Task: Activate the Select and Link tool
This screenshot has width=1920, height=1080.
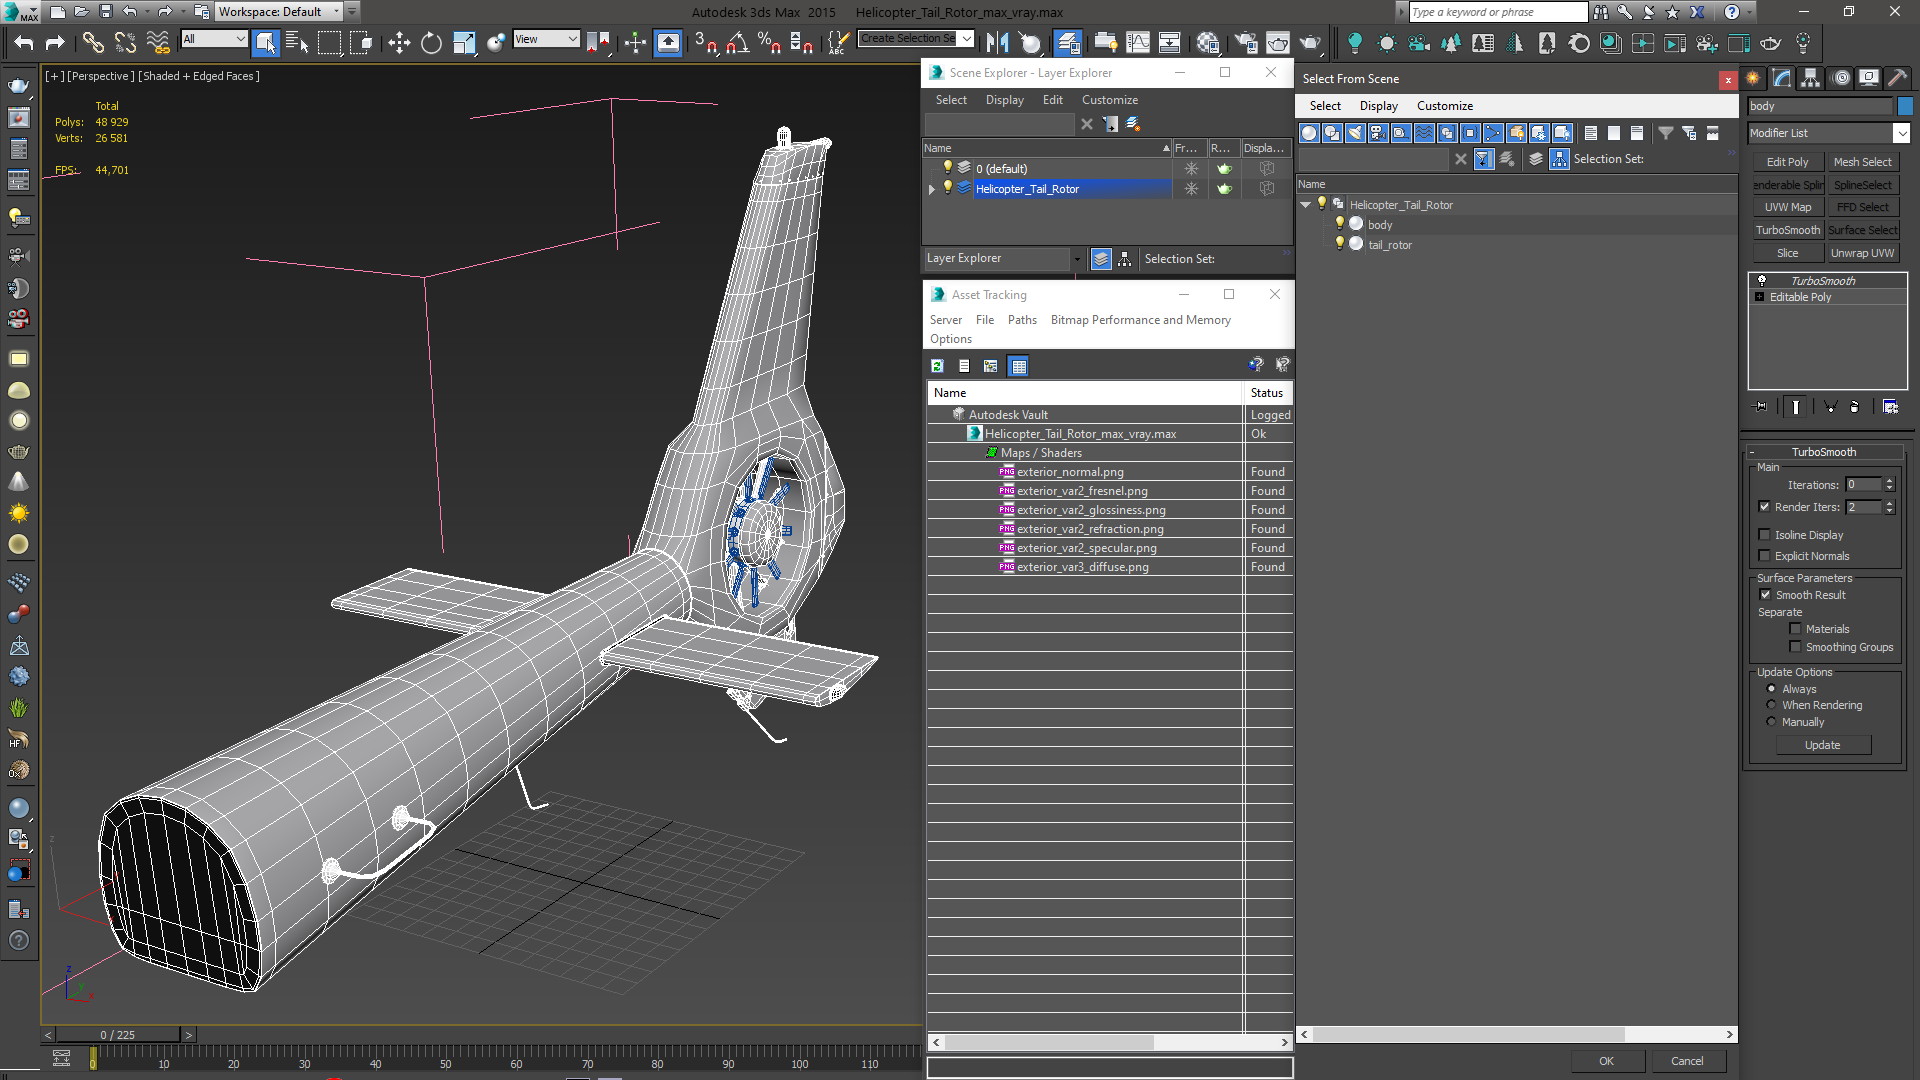Action: point(92,42)
